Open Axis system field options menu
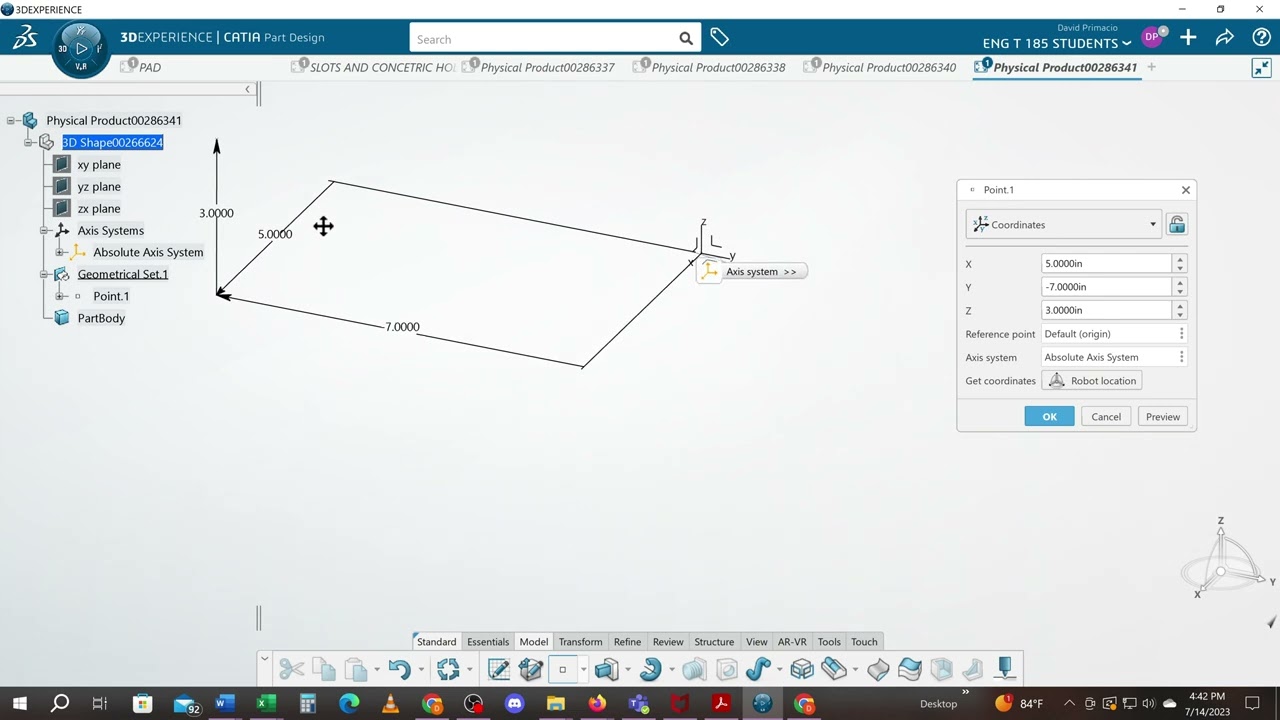The image size is (1280, 720). (x=1181, y=357)
